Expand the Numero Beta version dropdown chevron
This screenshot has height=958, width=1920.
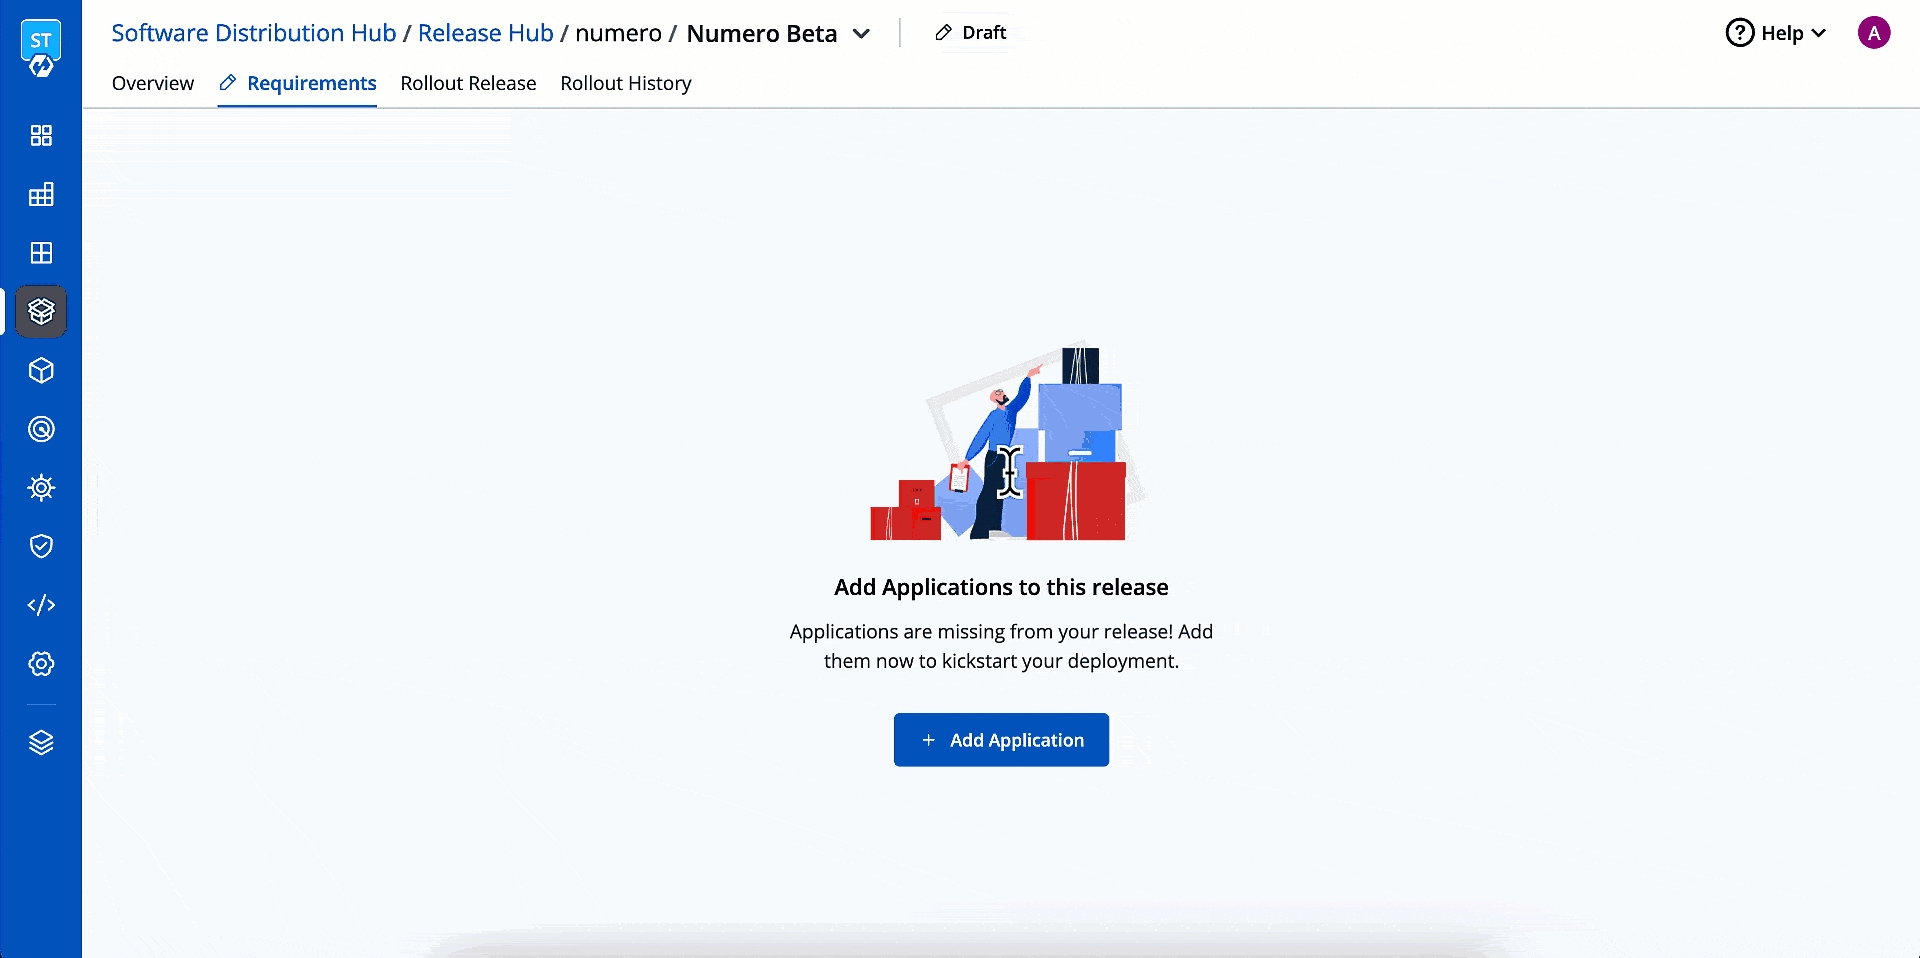pos(861,34)
